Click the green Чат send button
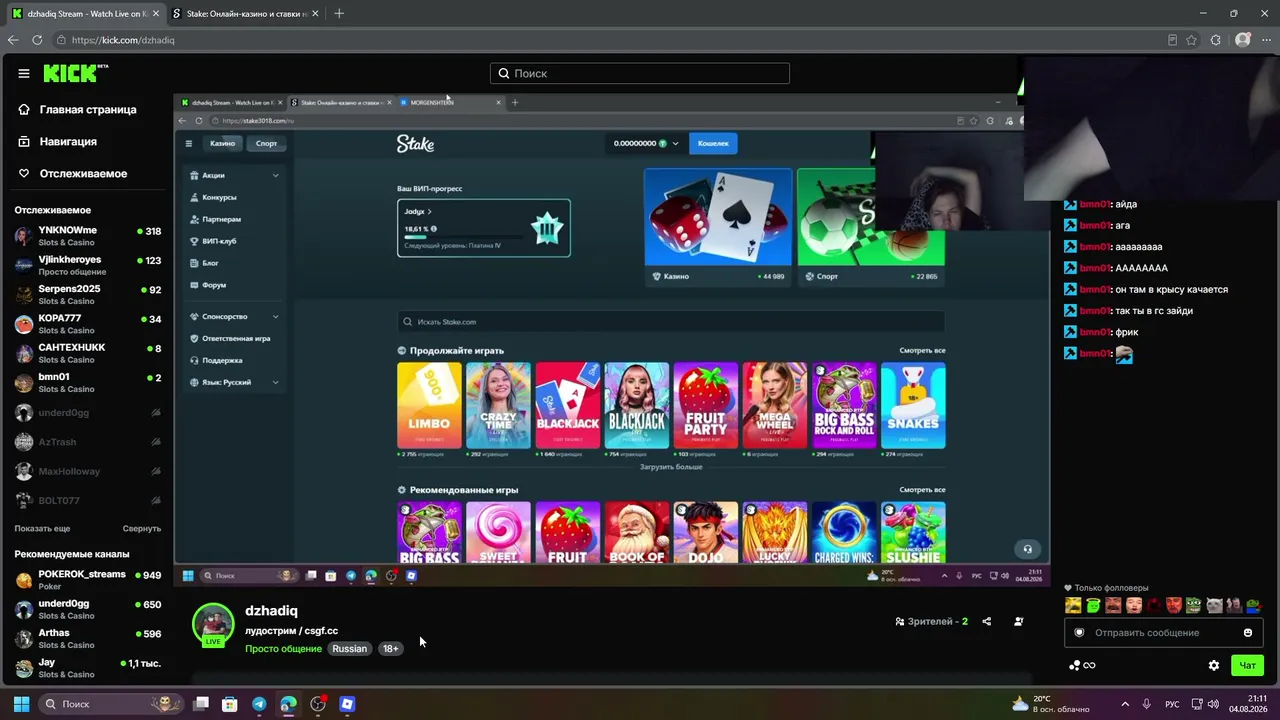This screenshot has width=1280, height=720. 1248,665
